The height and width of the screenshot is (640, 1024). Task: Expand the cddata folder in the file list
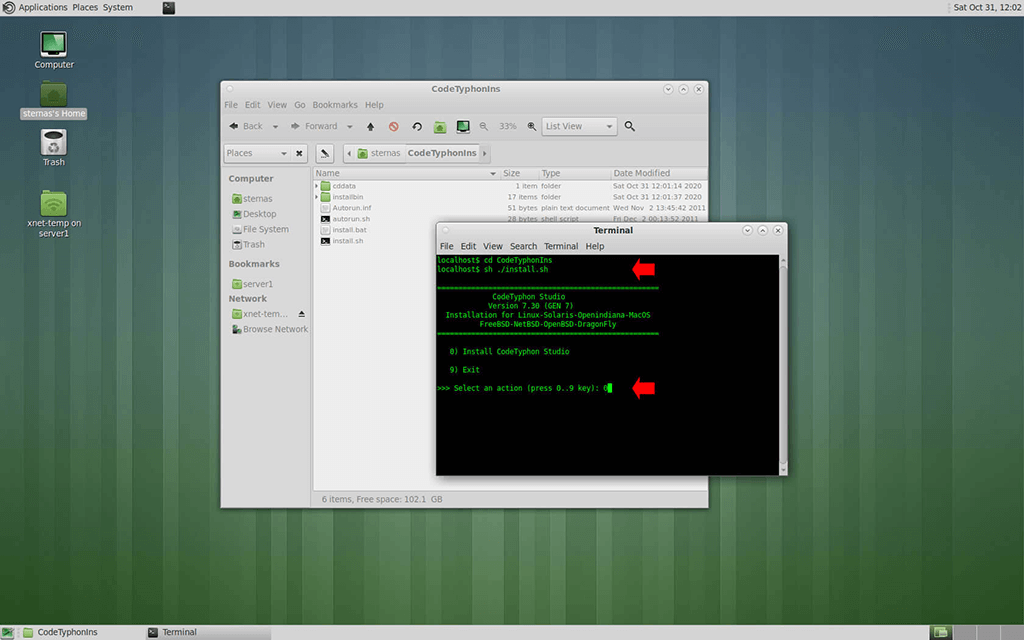point(318,186)
